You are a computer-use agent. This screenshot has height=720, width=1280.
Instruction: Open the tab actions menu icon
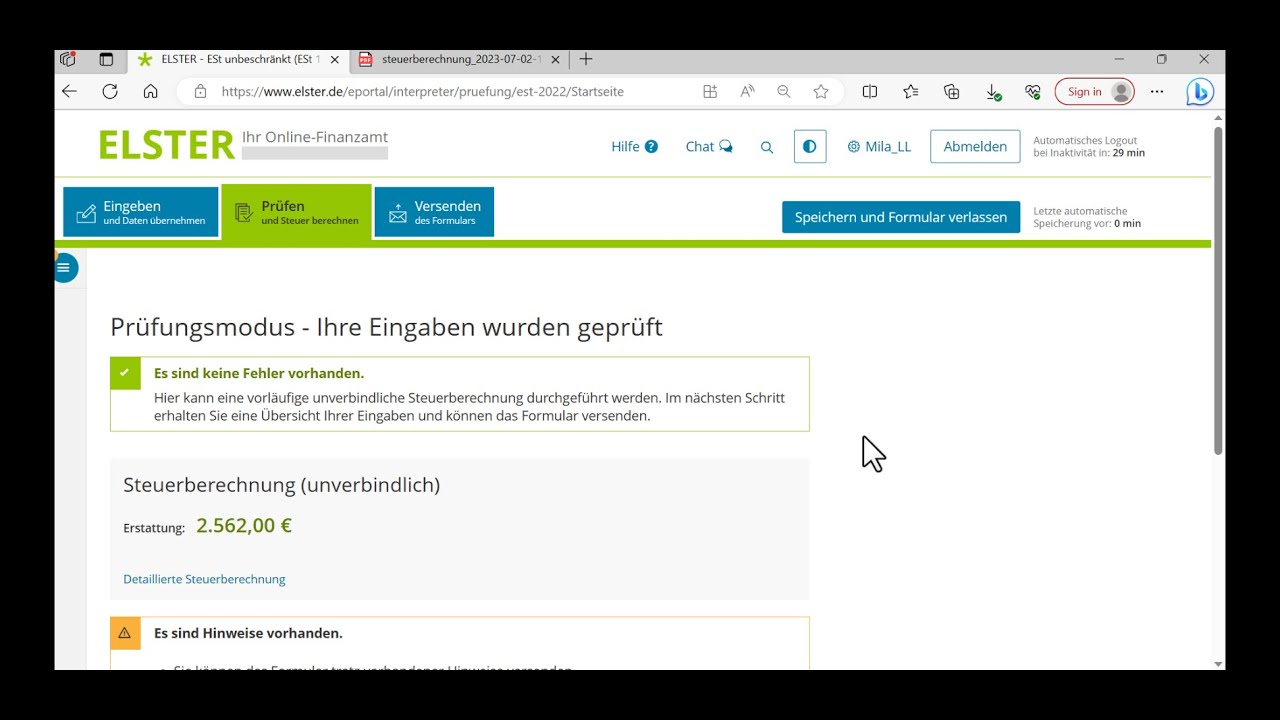tap(106, 59)
